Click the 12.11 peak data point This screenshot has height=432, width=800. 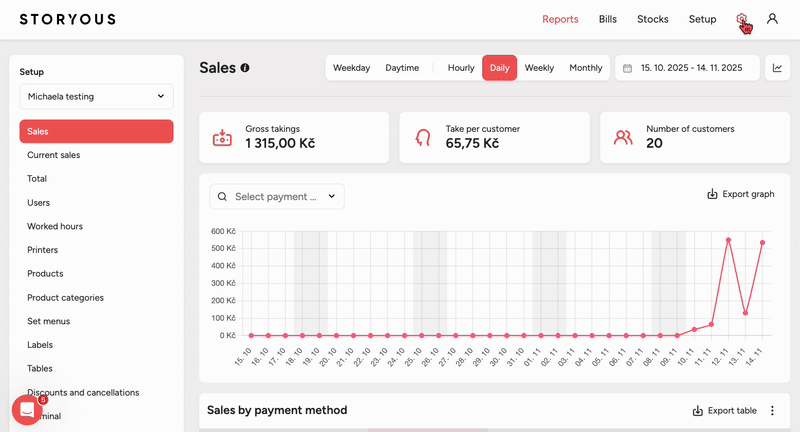point(728,240)
